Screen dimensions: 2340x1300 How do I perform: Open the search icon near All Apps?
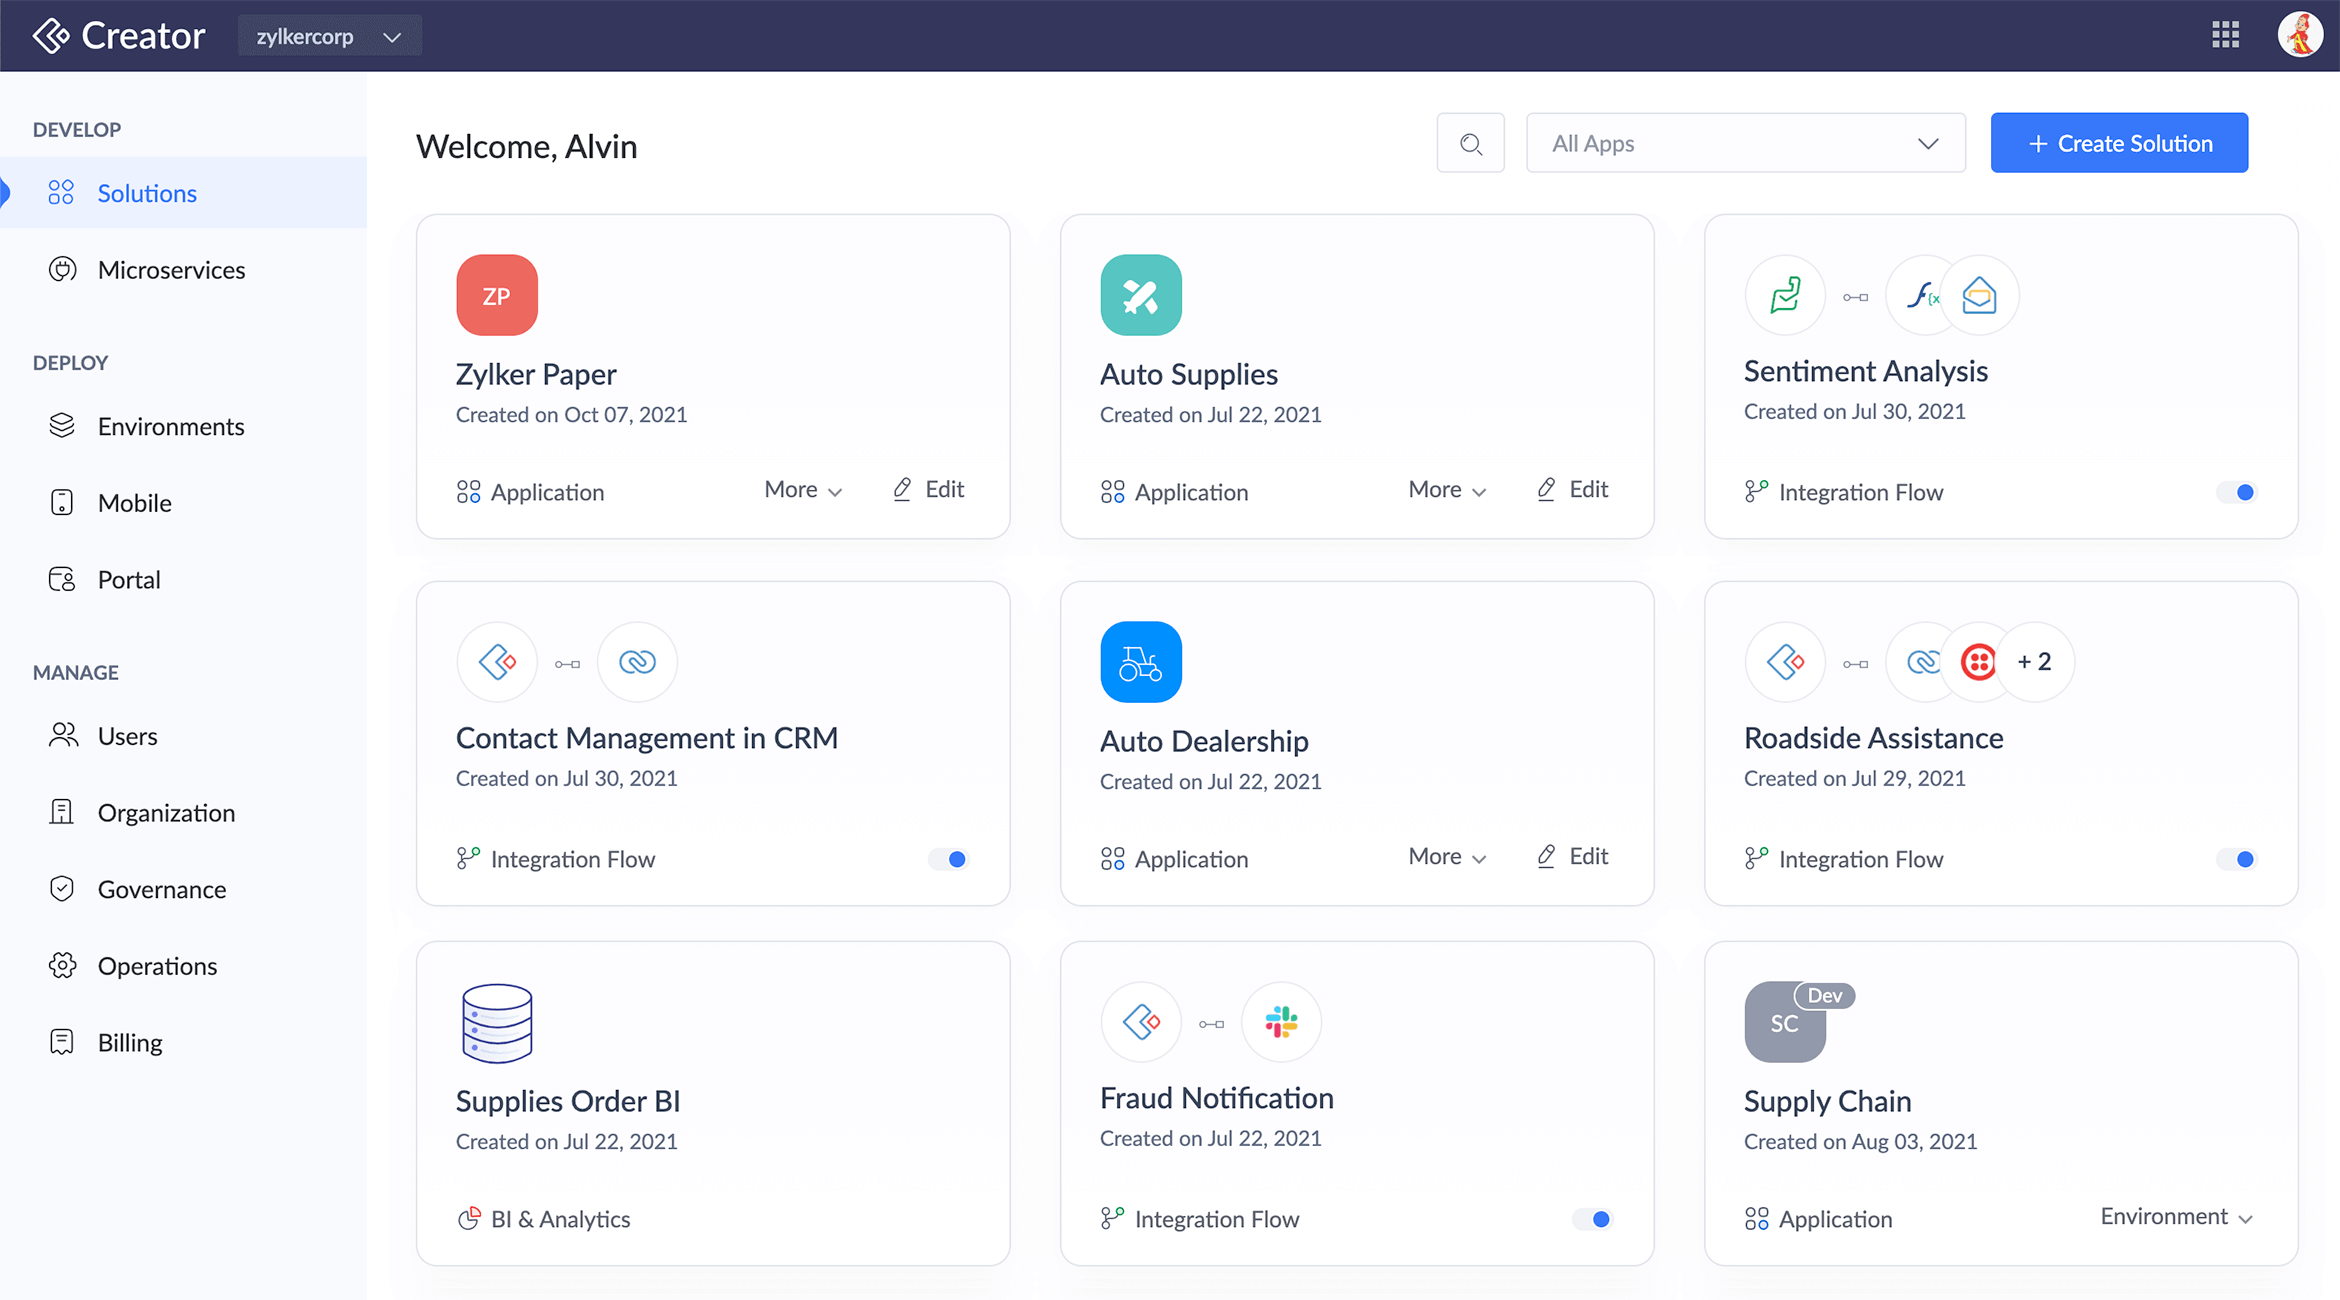1470,143
